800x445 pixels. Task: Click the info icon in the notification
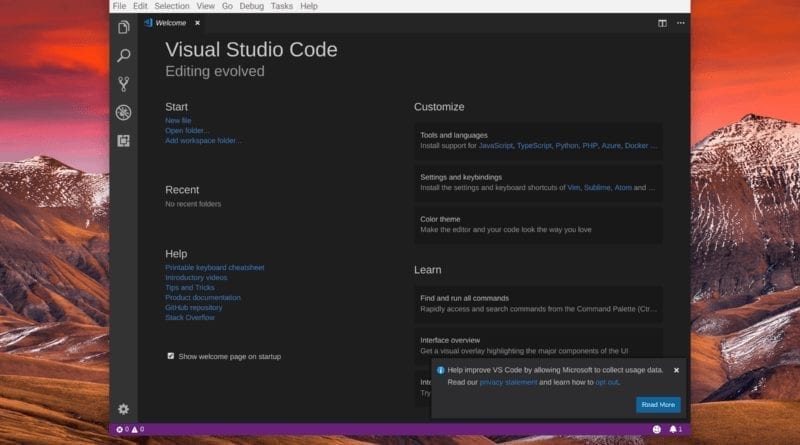pyautogui.click(x=441, y=370)
